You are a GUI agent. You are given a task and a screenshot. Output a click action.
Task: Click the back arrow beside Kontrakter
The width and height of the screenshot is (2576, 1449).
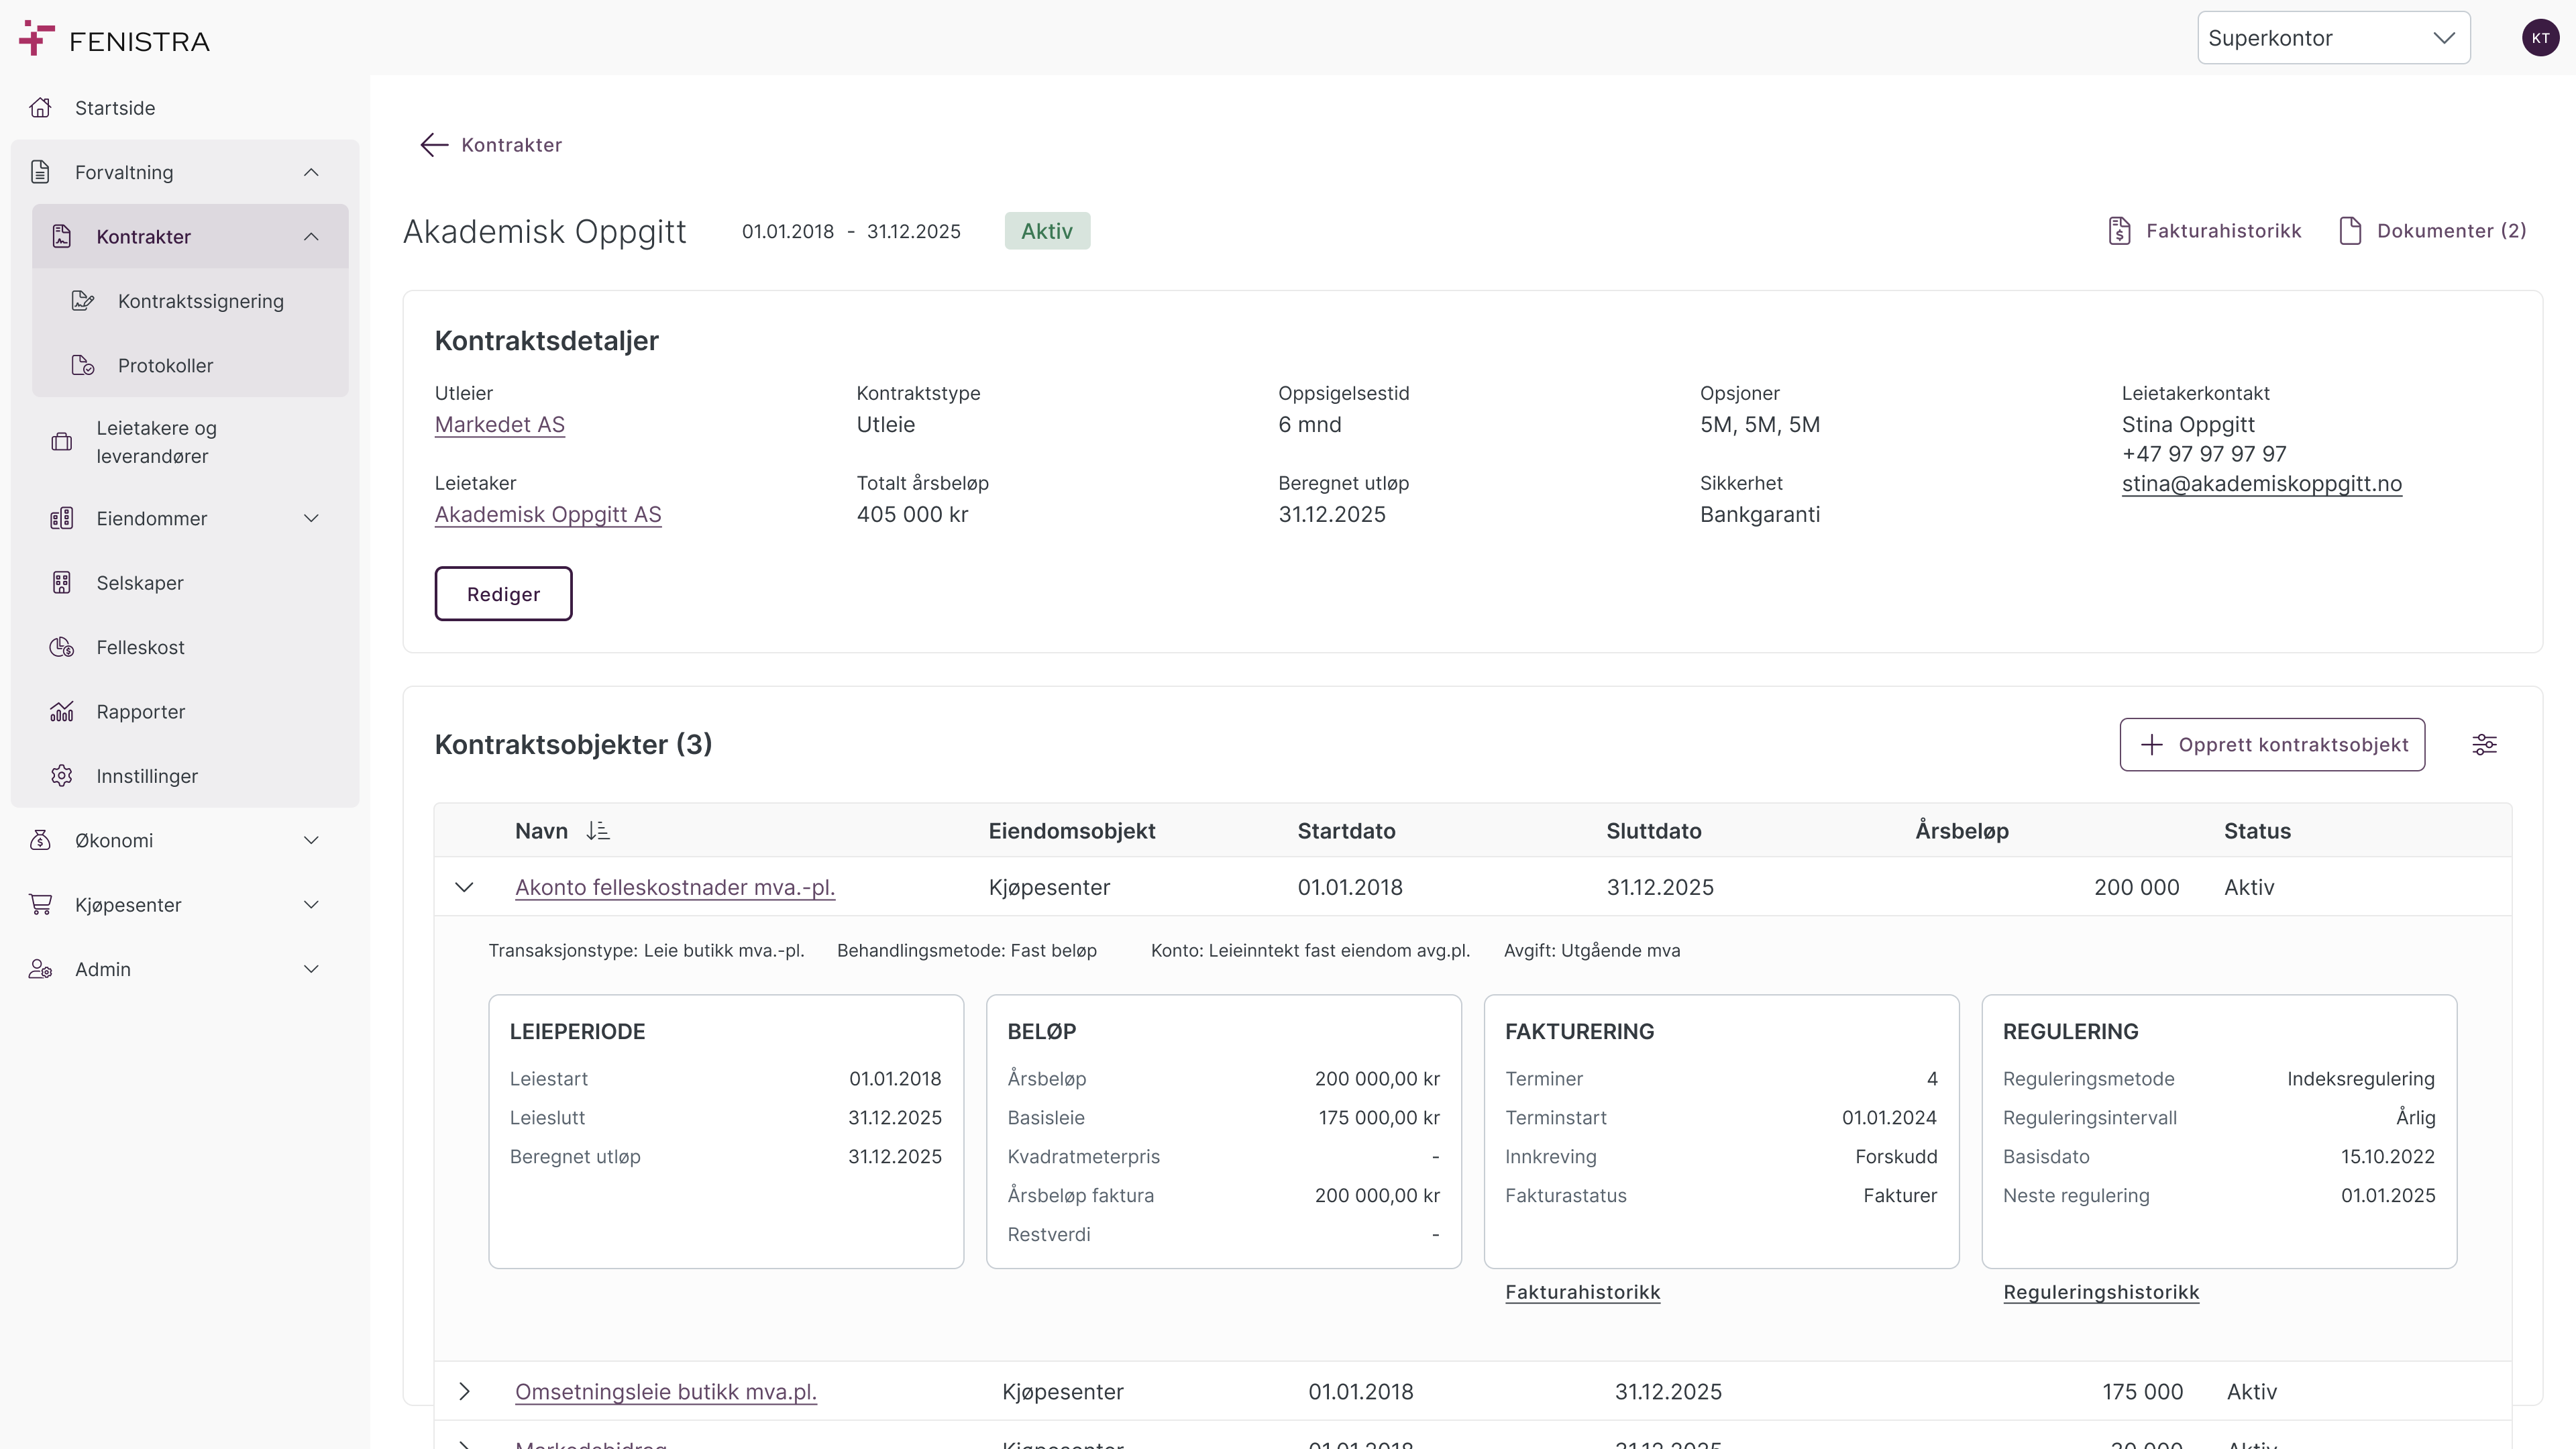[434, 145]
